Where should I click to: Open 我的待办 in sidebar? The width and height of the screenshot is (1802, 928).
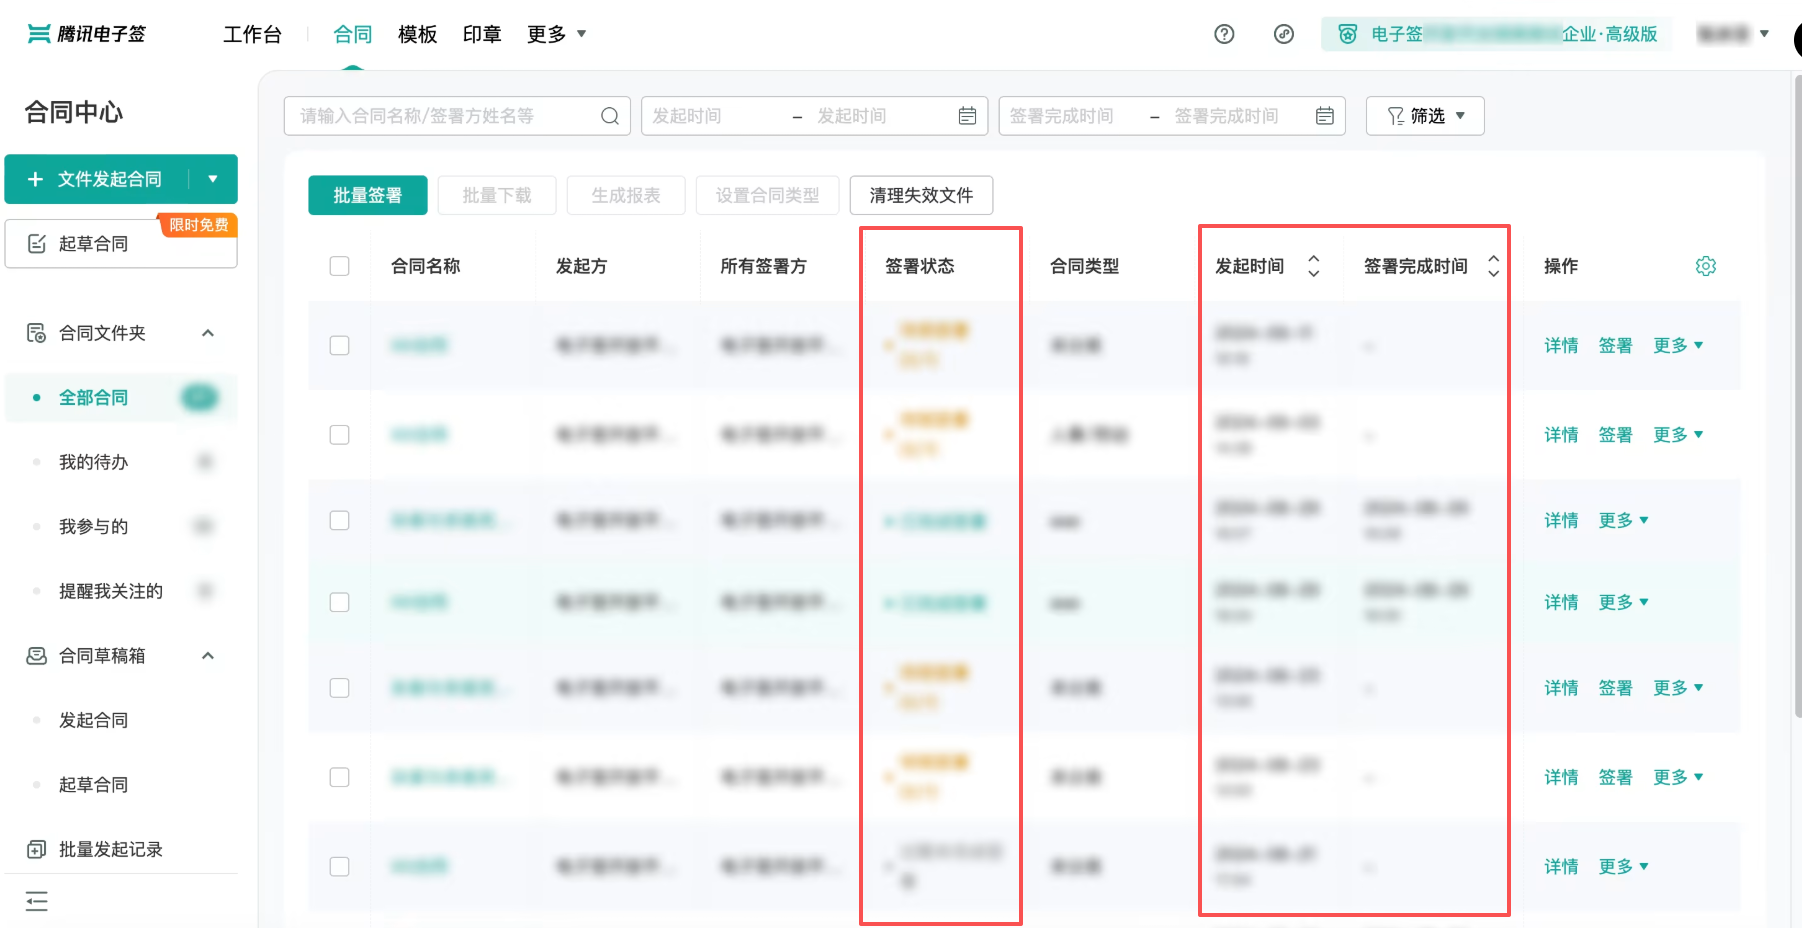(121, 462)
